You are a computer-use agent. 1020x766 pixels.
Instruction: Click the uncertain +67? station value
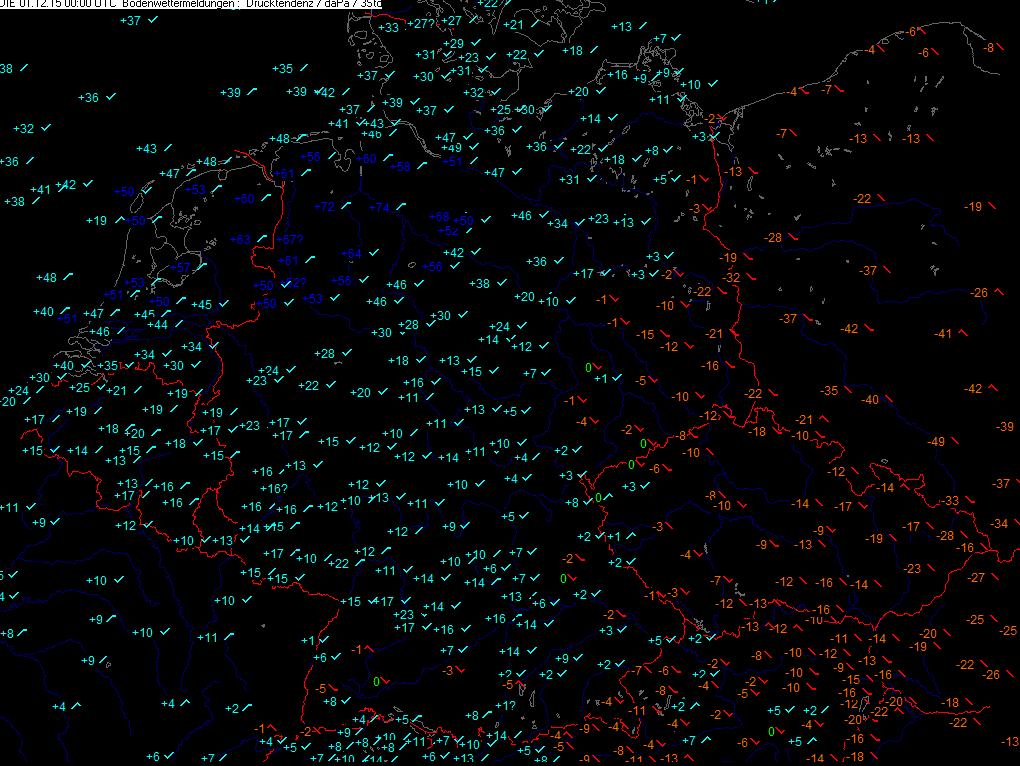290,239
